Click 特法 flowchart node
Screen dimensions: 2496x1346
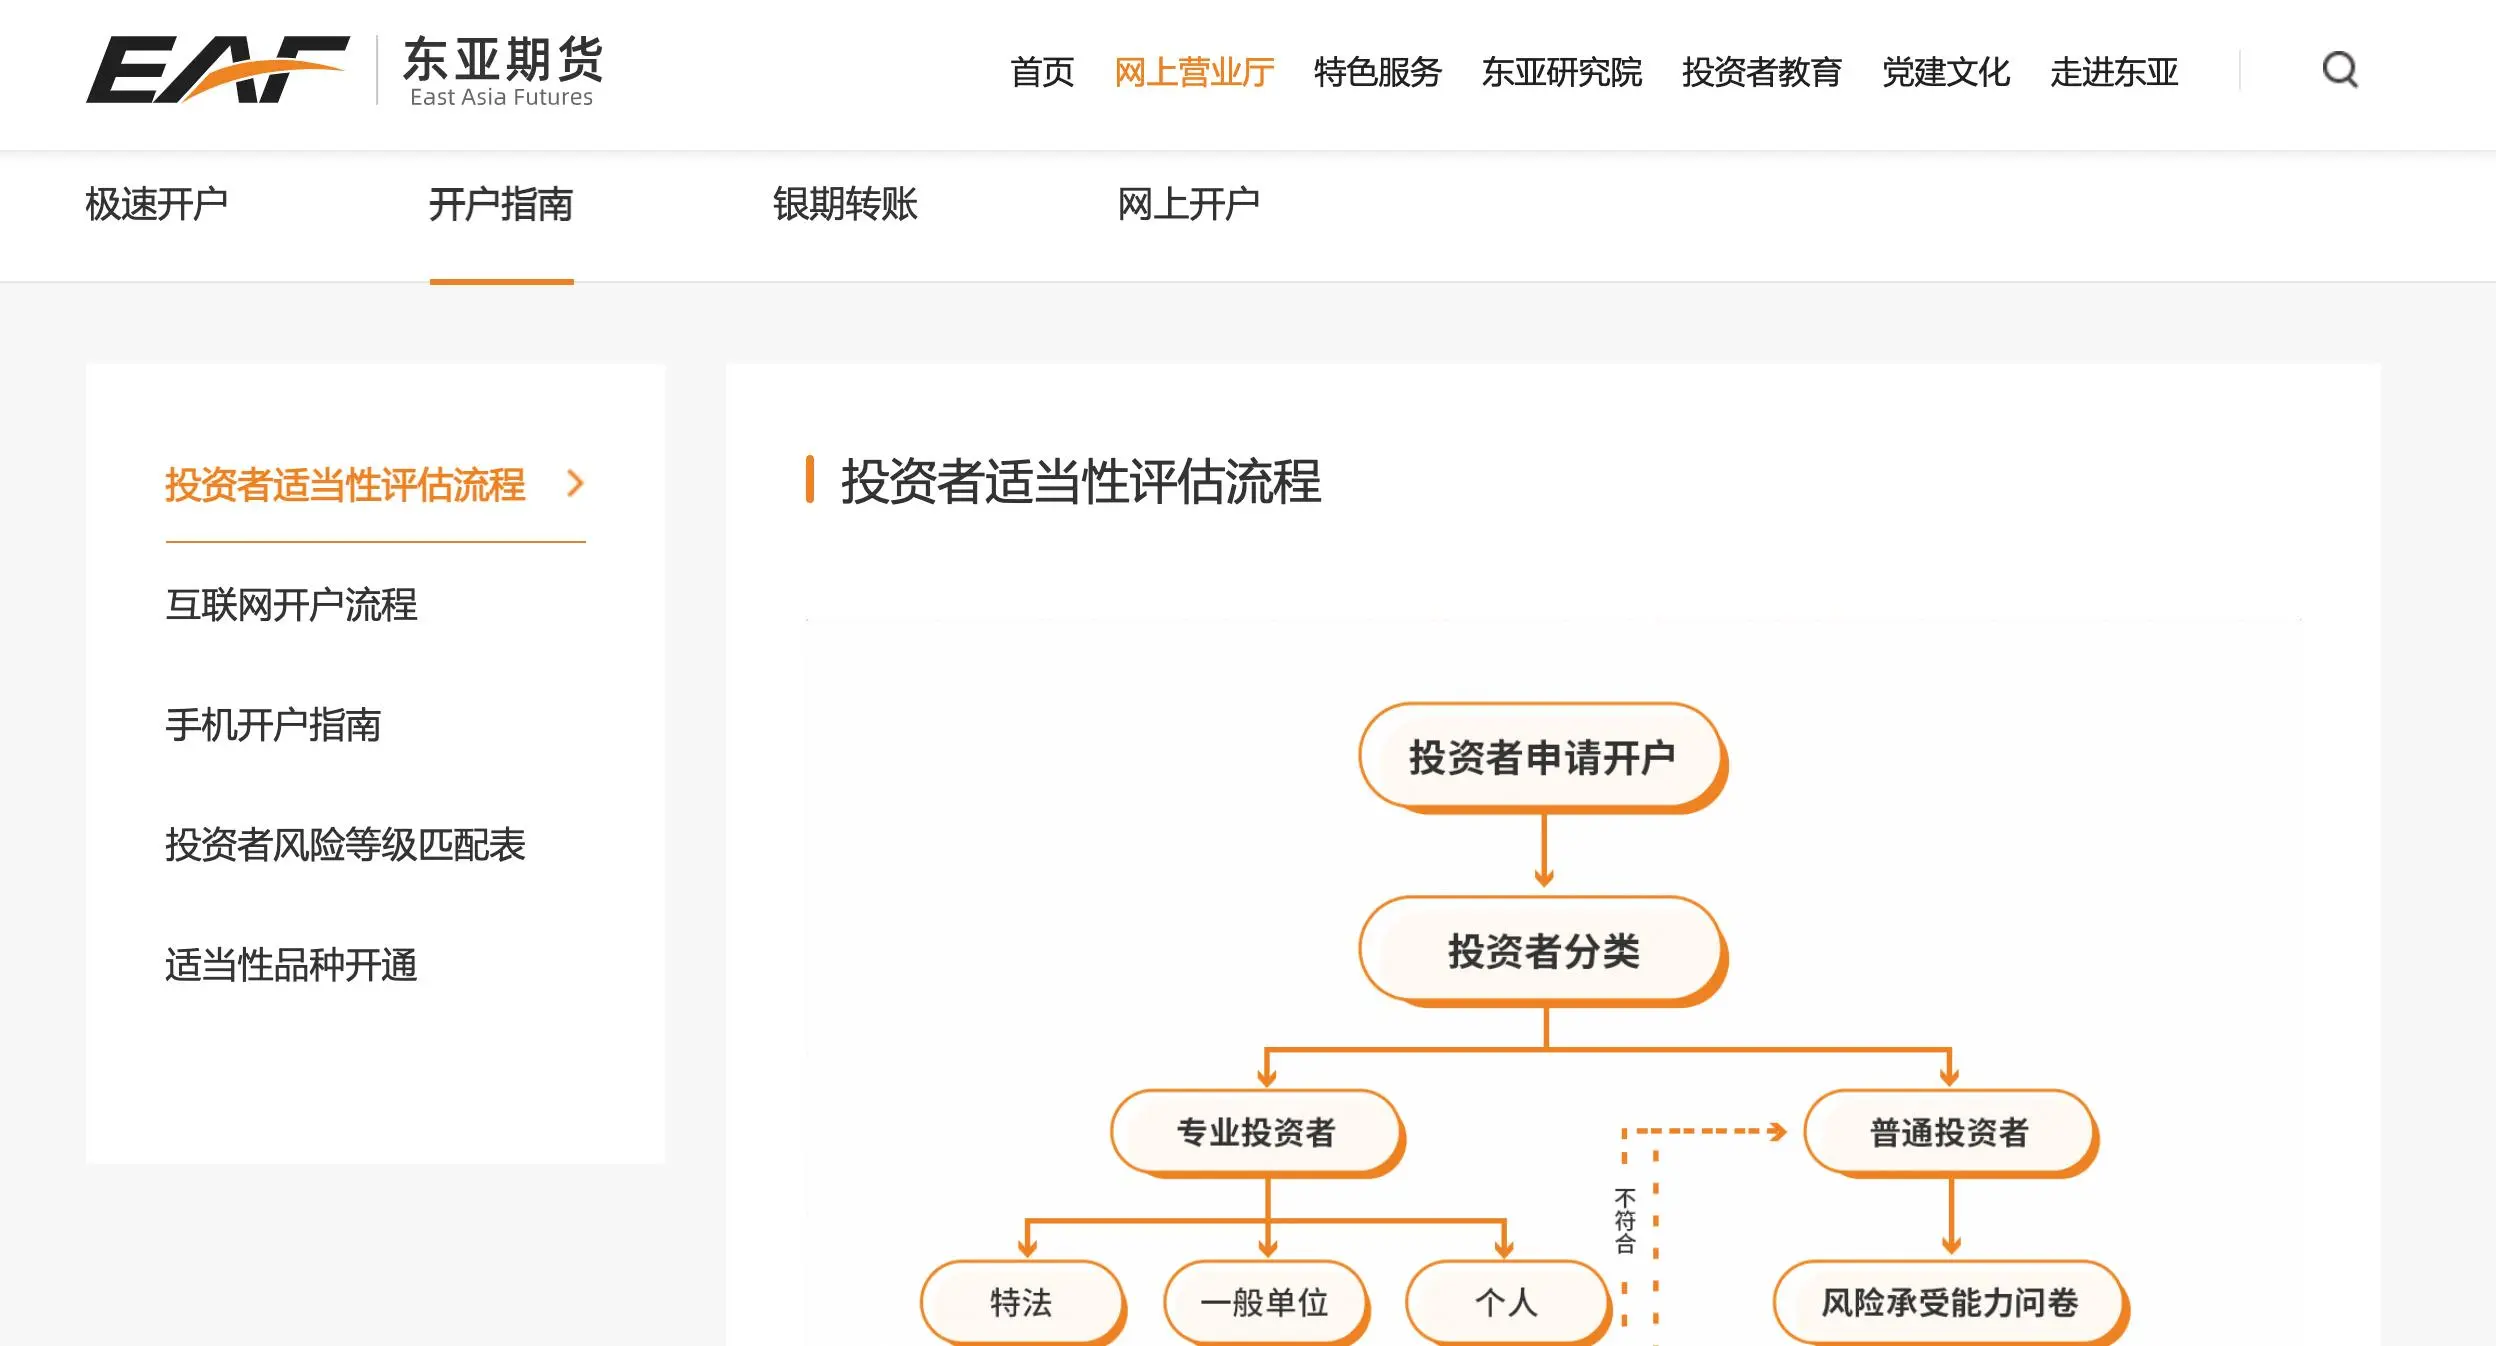(1022, 1302)
